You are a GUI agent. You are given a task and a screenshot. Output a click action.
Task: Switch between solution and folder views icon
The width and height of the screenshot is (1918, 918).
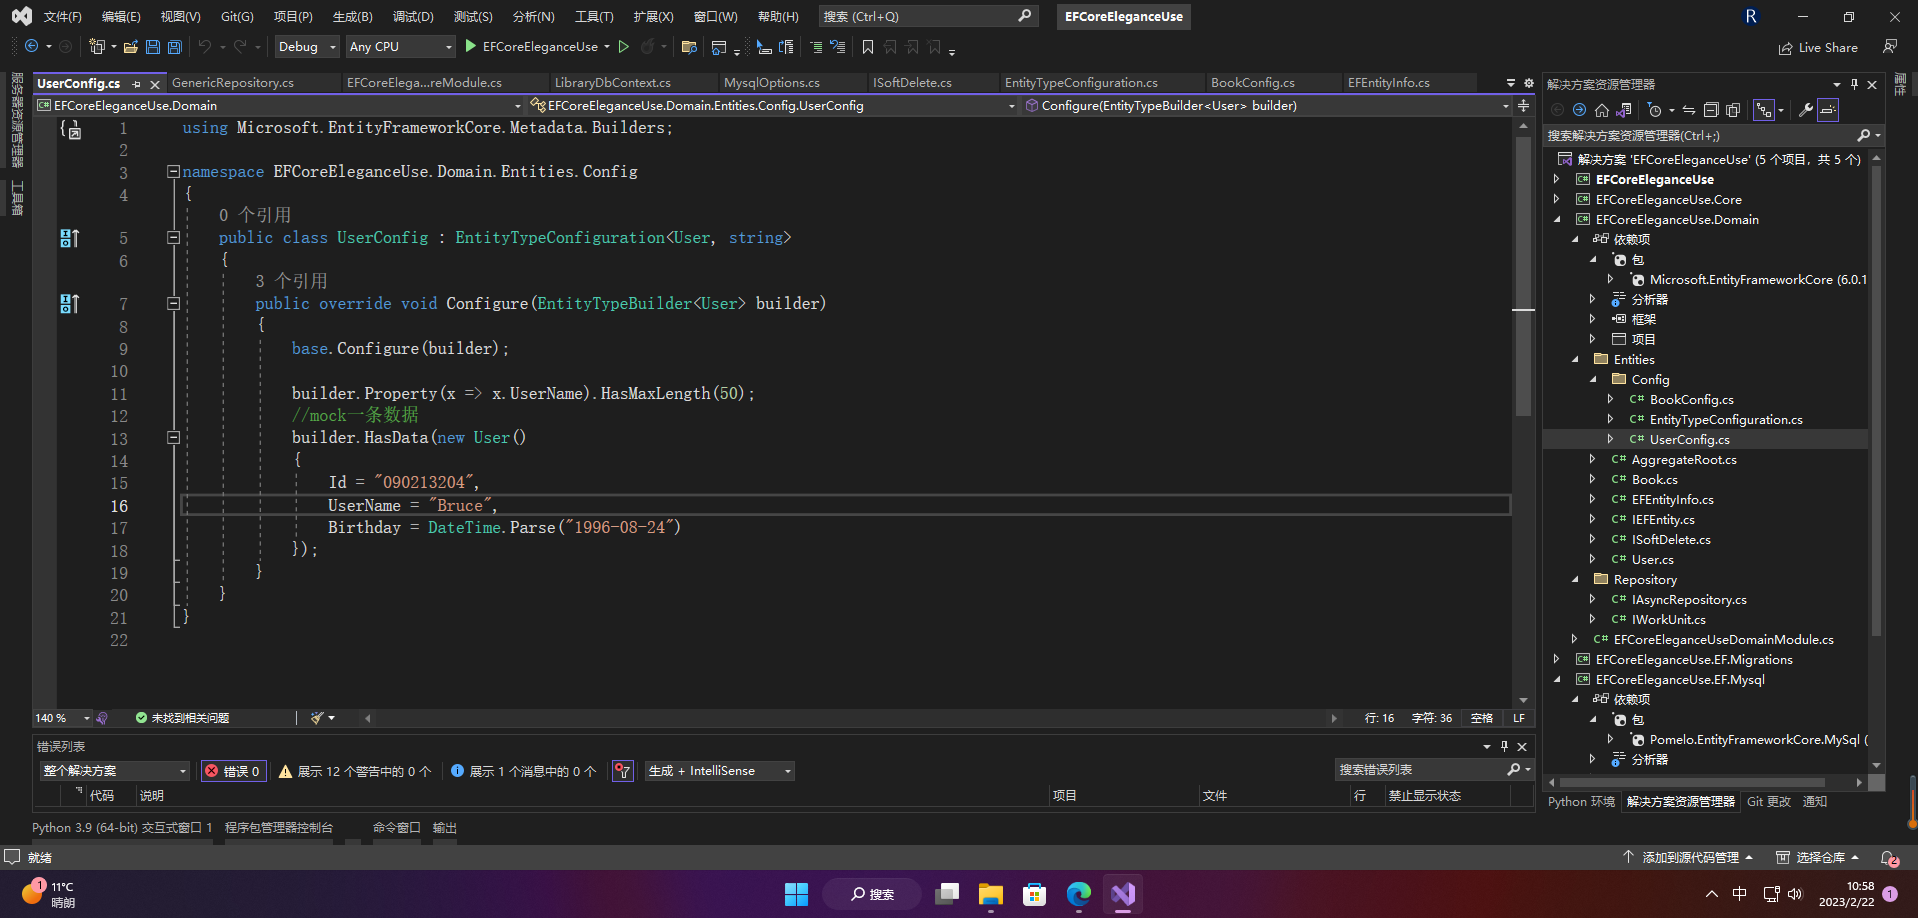pyautogui.click(x=1624, y=110)
